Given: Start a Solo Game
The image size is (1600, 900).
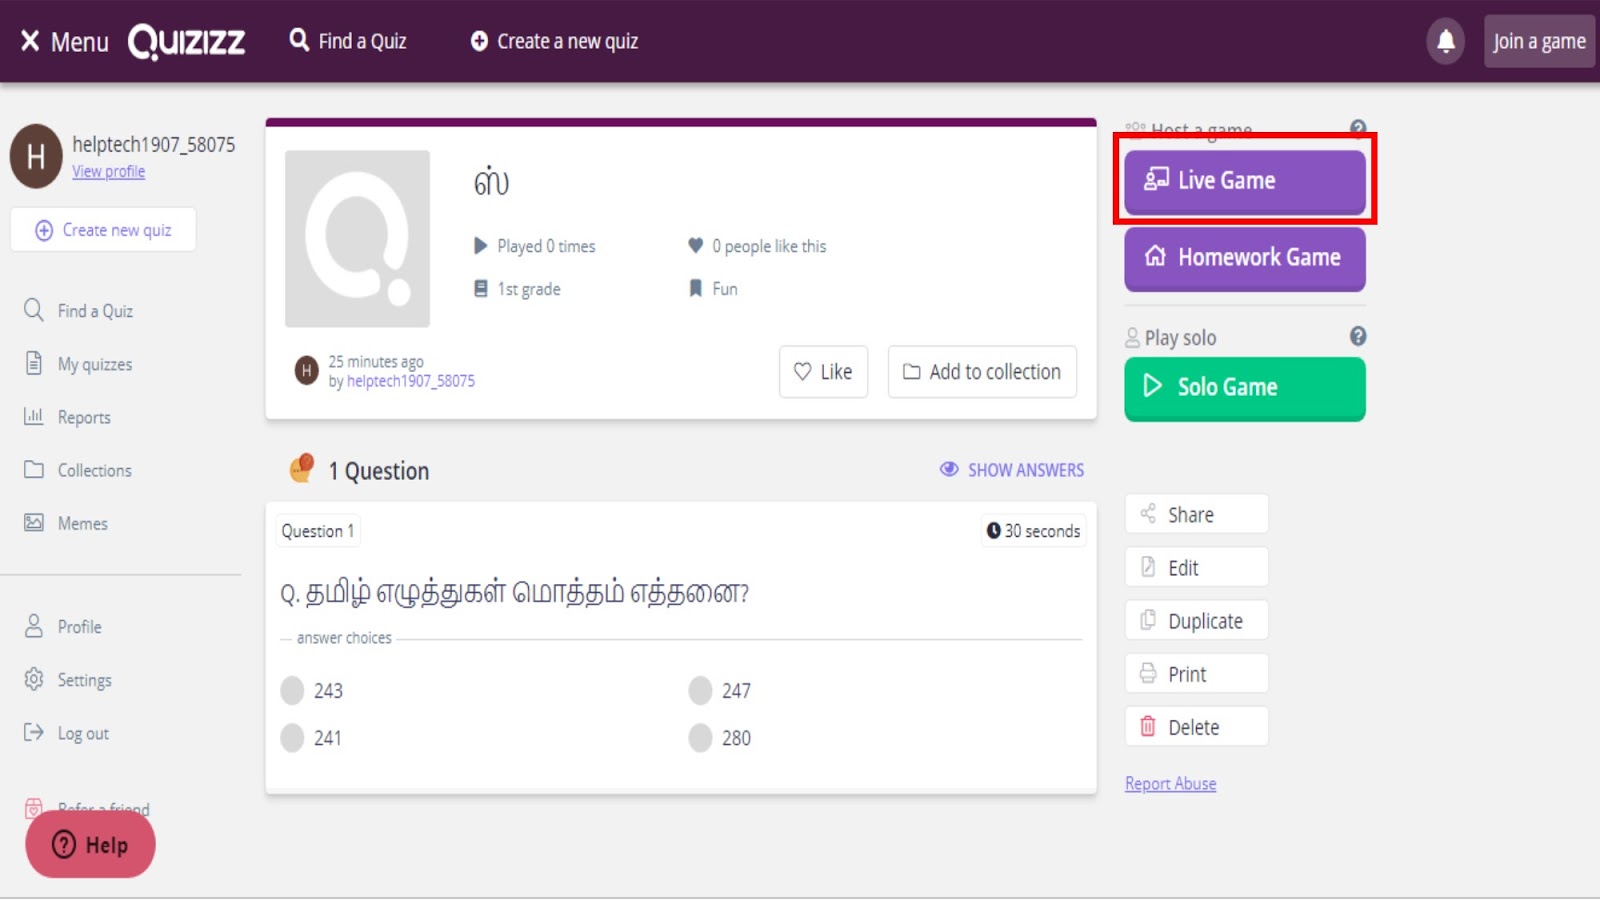Looking at the screenshot, I should click(x=1245, y=388).
